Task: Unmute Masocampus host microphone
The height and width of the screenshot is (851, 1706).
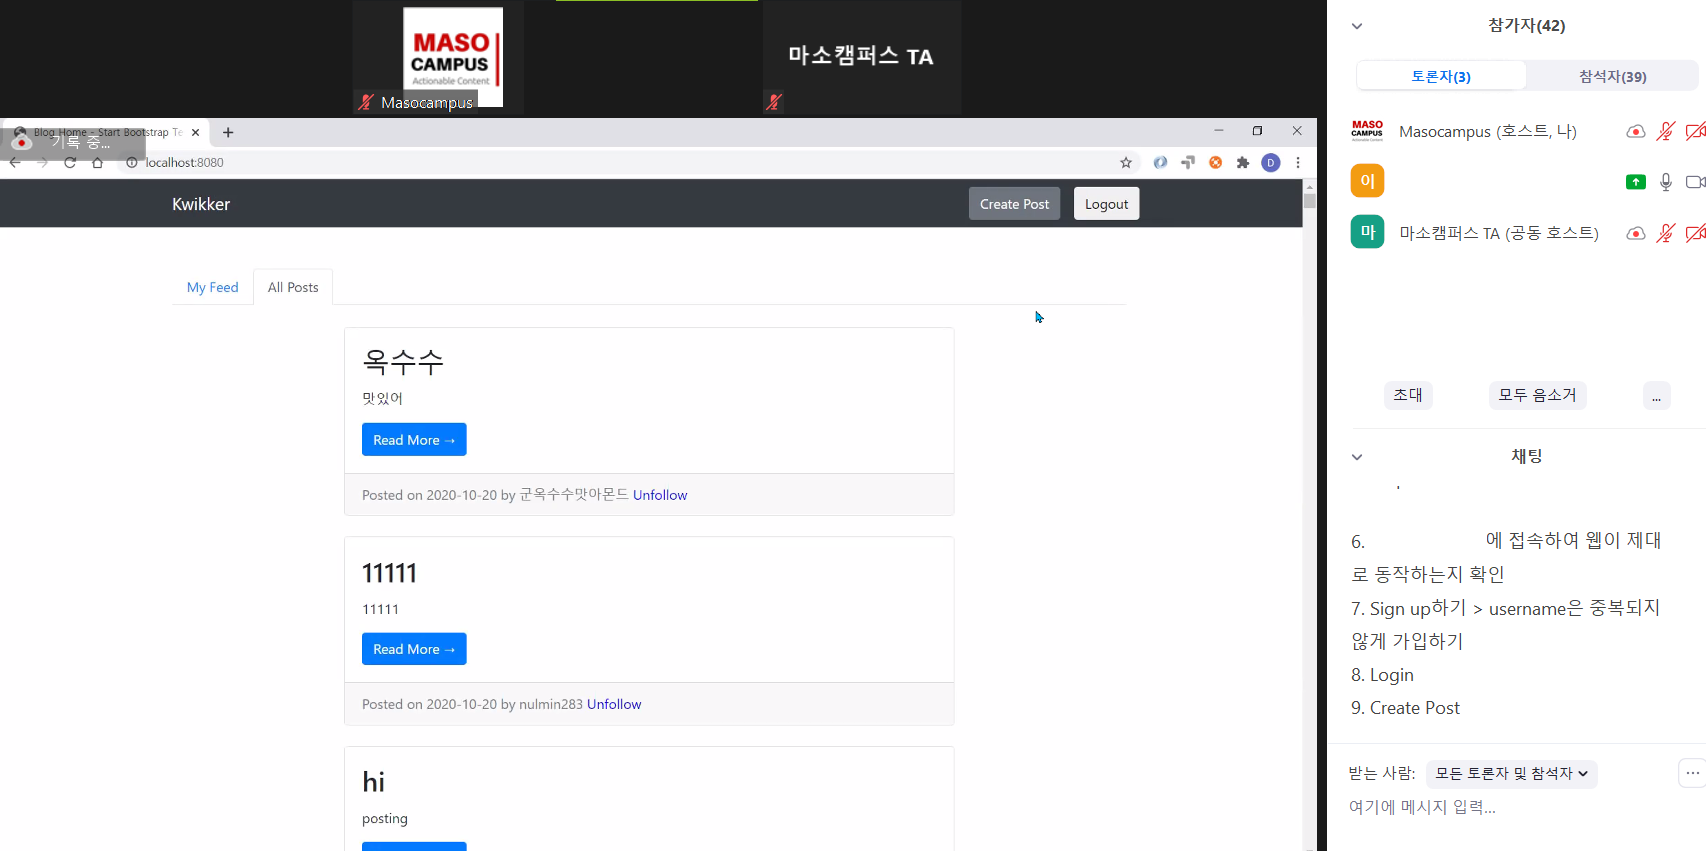Action: [x=1665, y=132]
